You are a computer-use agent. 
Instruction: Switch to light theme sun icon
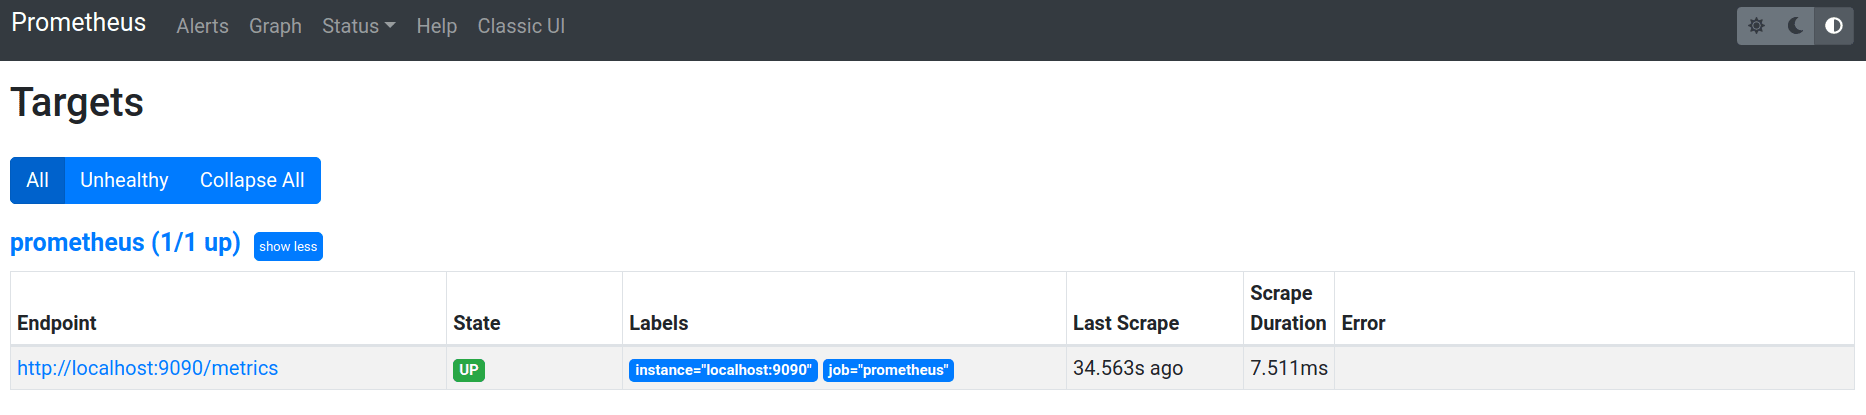[1757, 26]
